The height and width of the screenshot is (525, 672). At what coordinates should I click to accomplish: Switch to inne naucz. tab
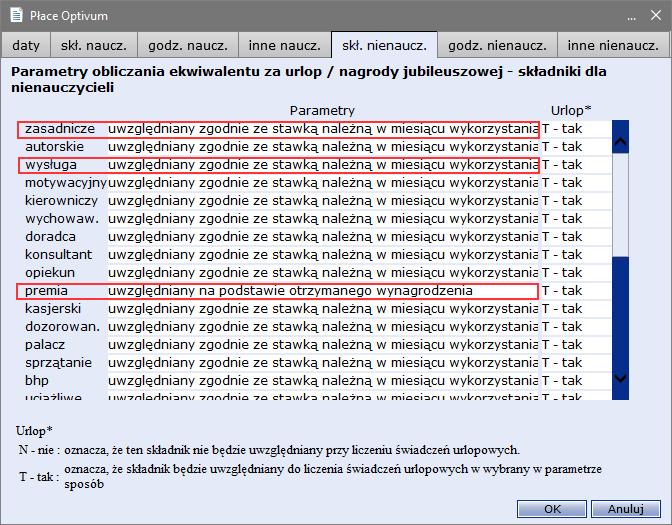pos(285,45)
